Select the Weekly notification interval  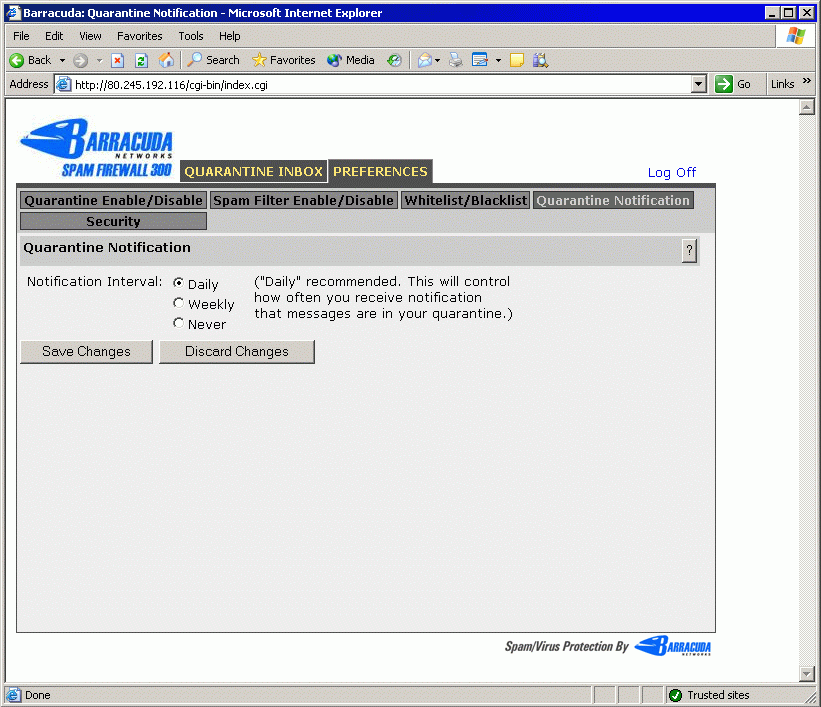[179, 303]
